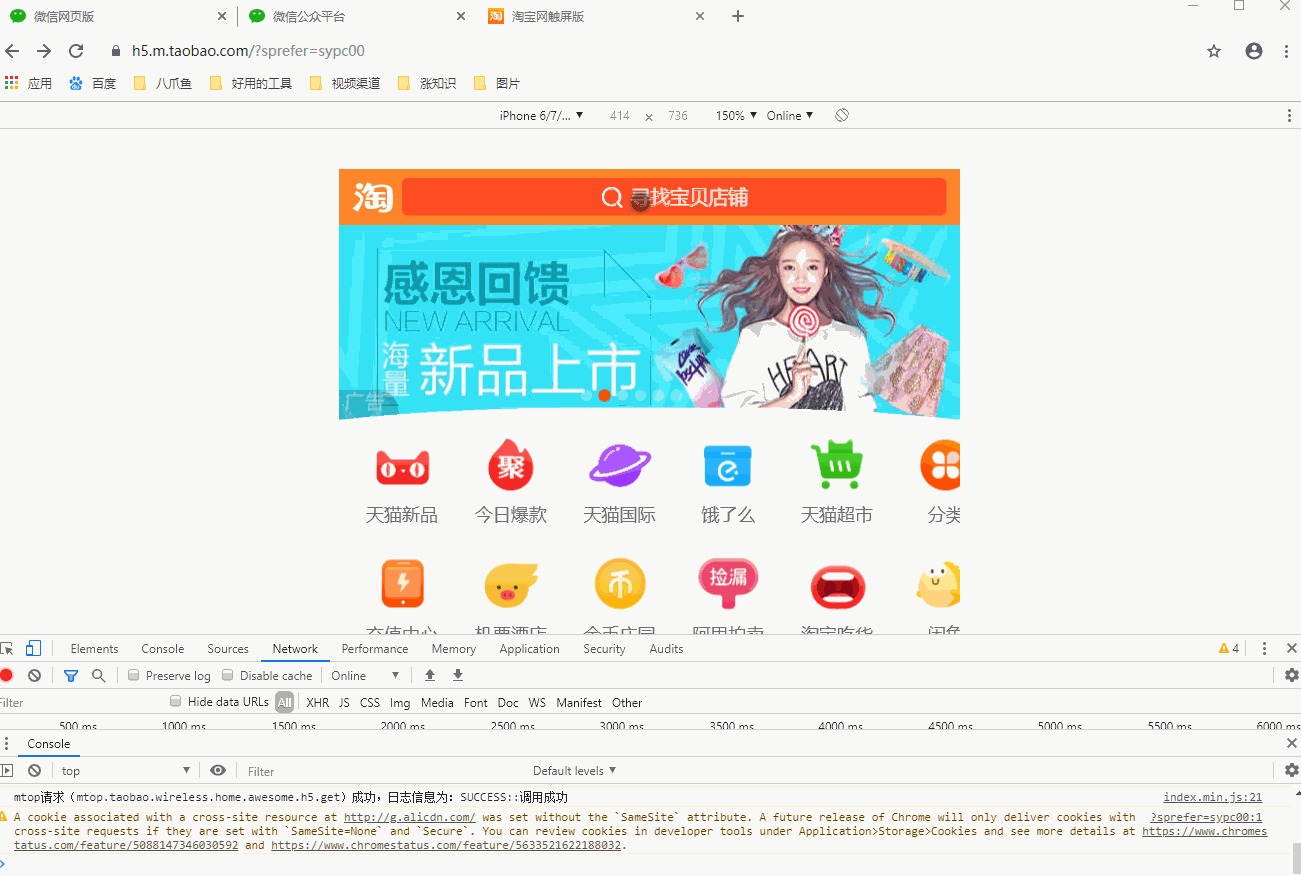Toggle console sidebar show button
The image size is (1301, 876).
6,770
